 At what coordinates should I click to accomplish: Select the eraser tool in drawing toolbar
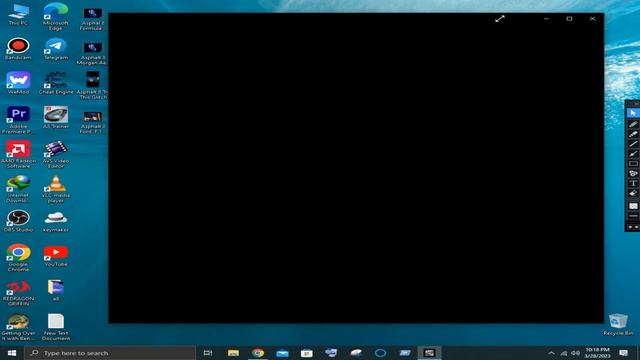point(633,193)
